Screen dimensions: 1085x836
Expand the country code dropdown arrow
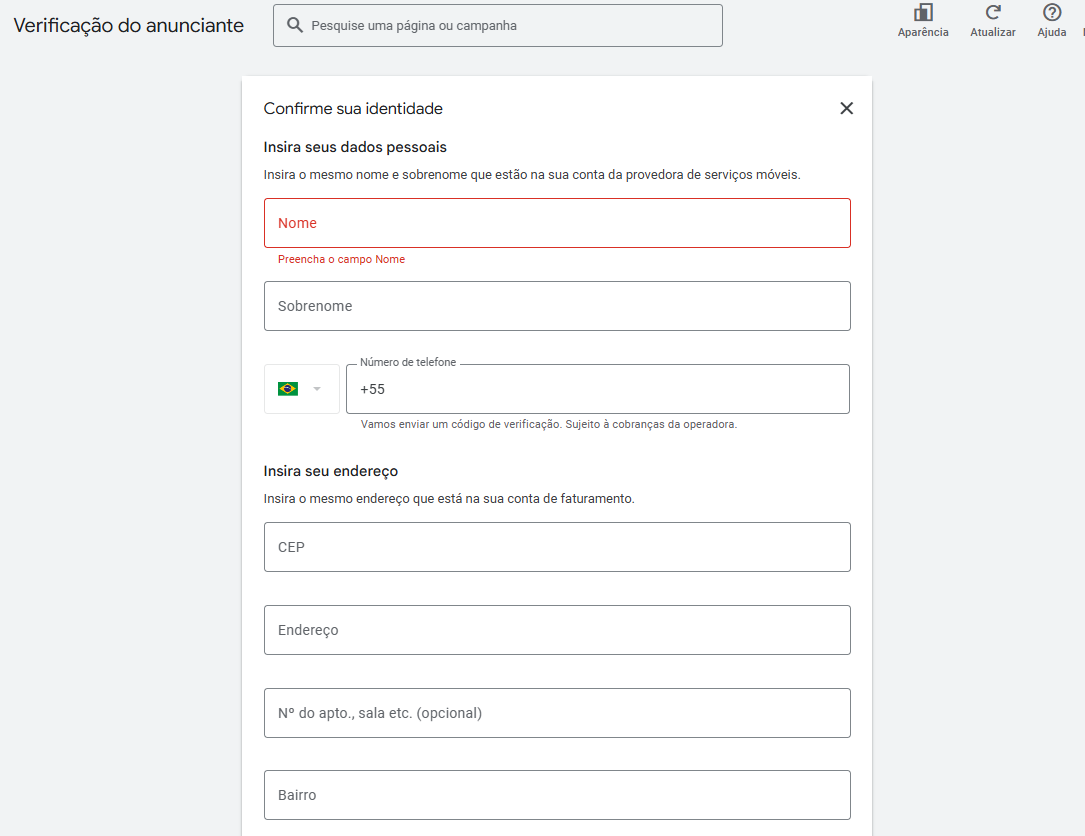(317, 389)
